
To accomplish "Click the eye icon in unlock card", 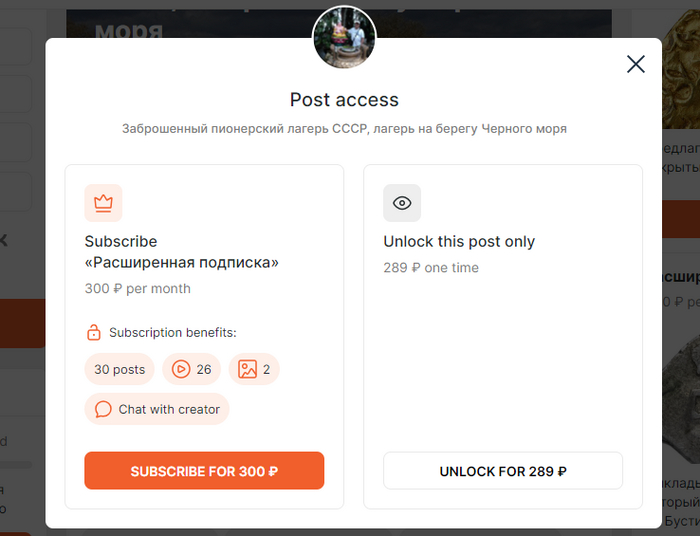I will point(402,203).
